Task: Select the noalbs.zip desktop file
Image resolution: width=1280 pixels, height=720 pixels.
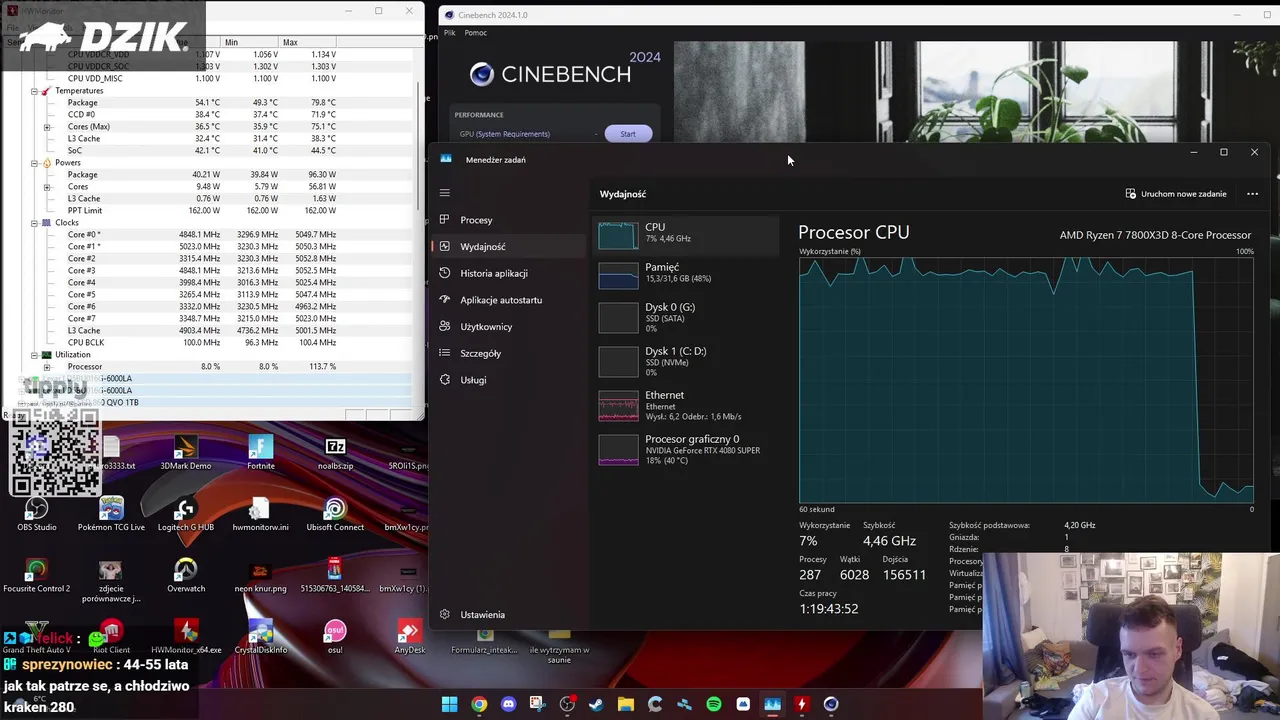Action: (335, 452)
